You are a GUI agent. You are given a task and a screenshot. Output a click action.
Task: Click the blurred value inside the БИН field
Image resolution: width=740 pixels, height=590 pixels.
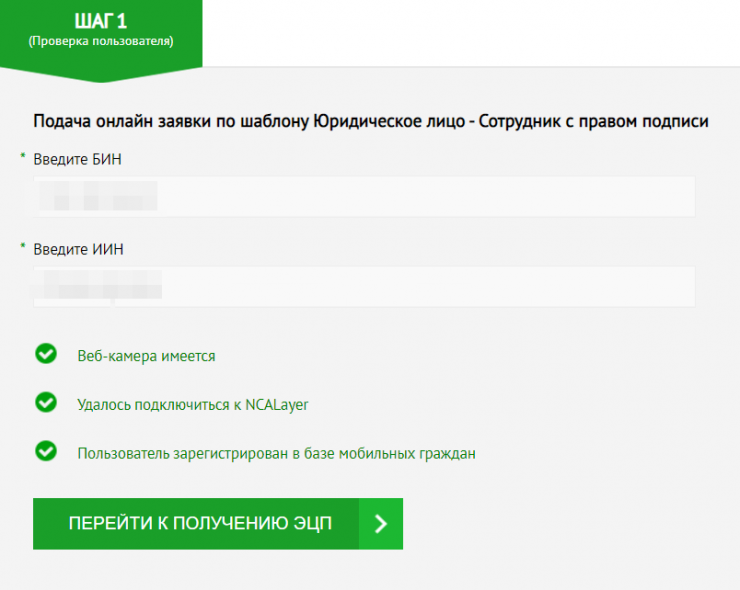tap(98, 197)
